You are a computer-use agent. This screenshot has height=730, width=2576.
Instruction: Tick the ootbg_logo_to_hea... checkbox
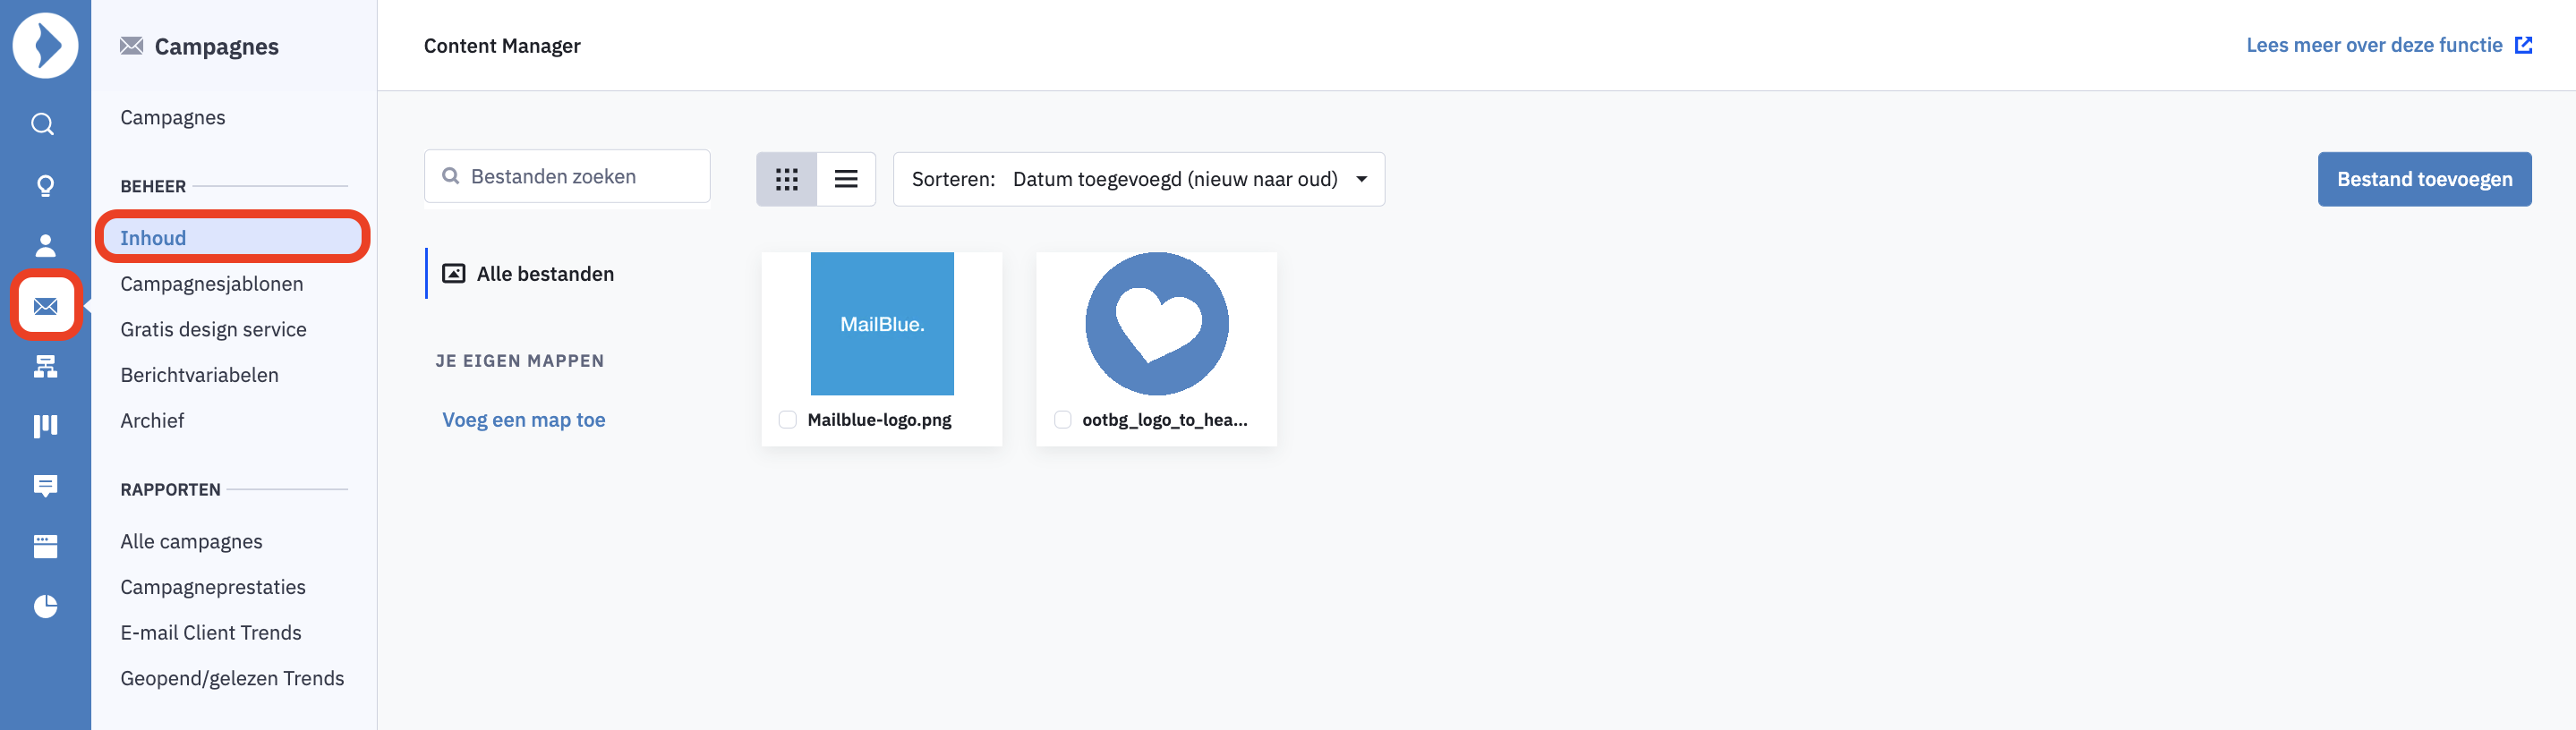pyautogui.click(x=1062, y=420)
